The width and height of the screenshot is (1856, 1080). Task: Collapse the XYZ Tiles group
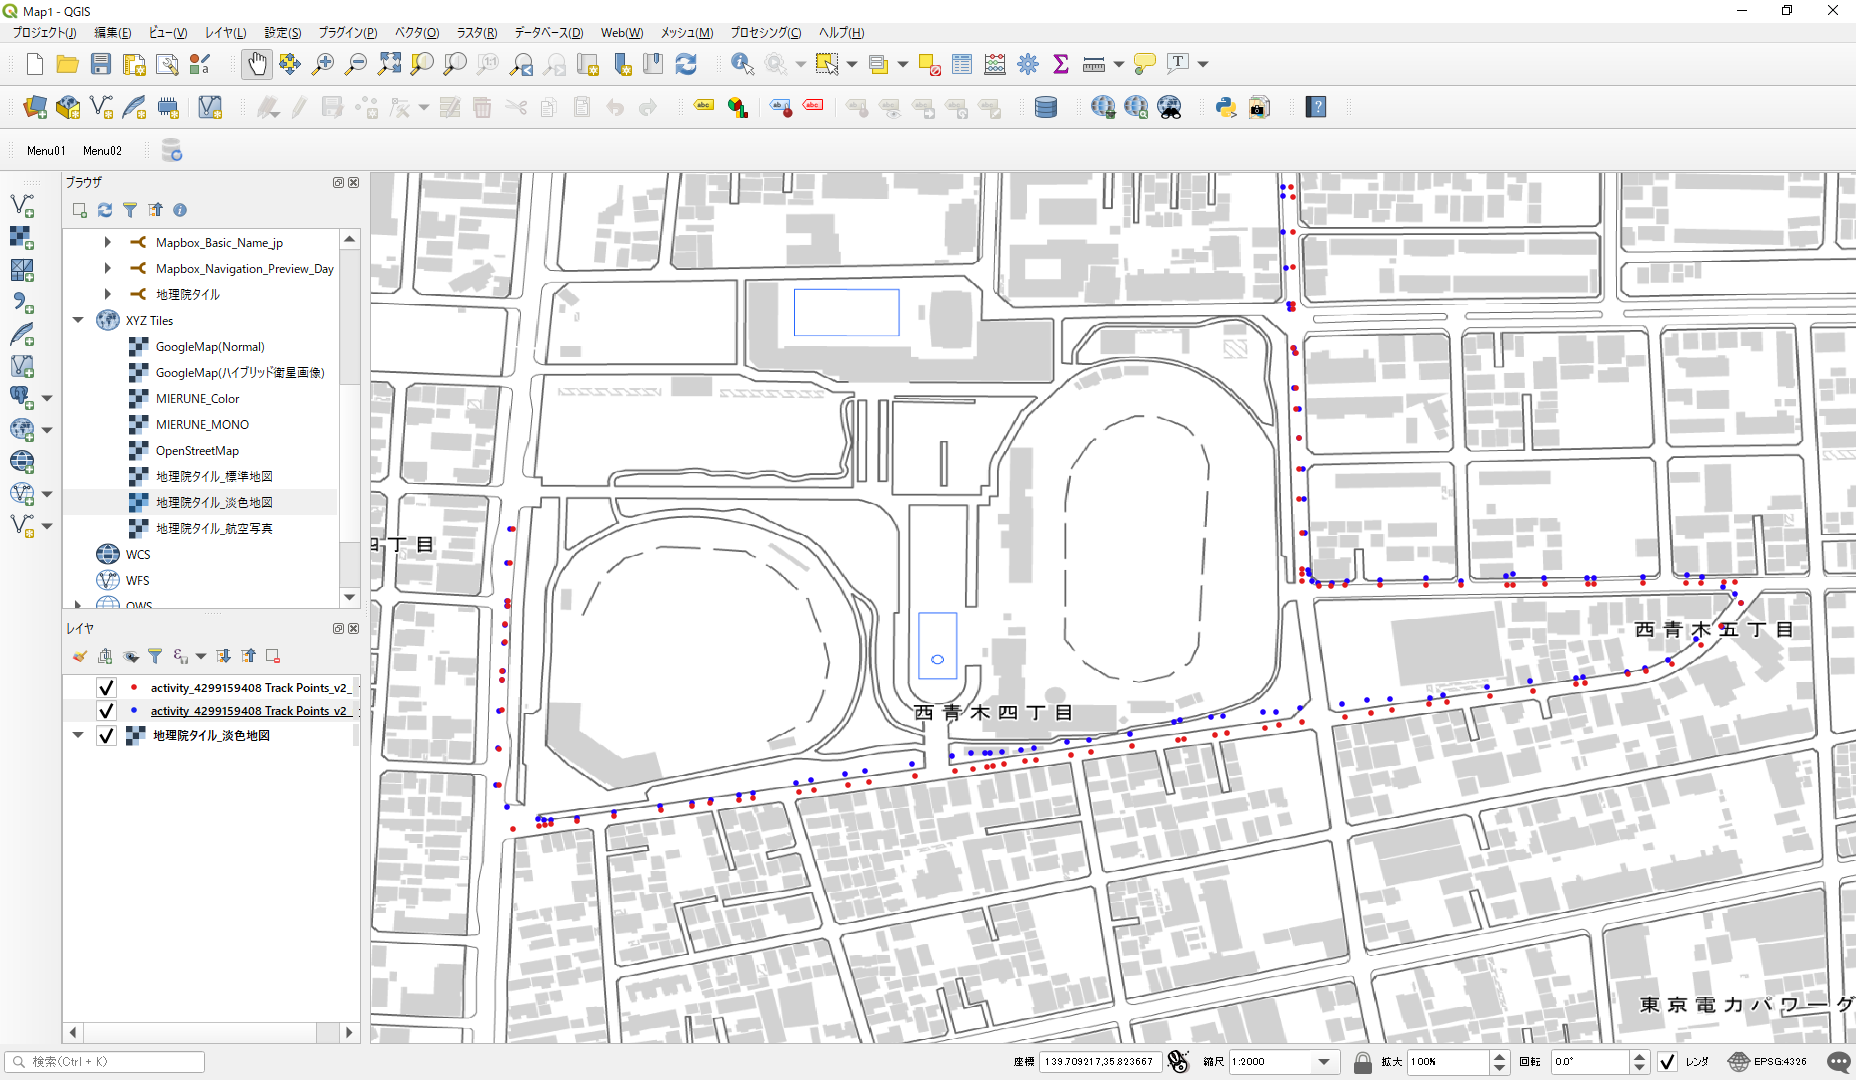pyautogui.click(x=78, y=320)
